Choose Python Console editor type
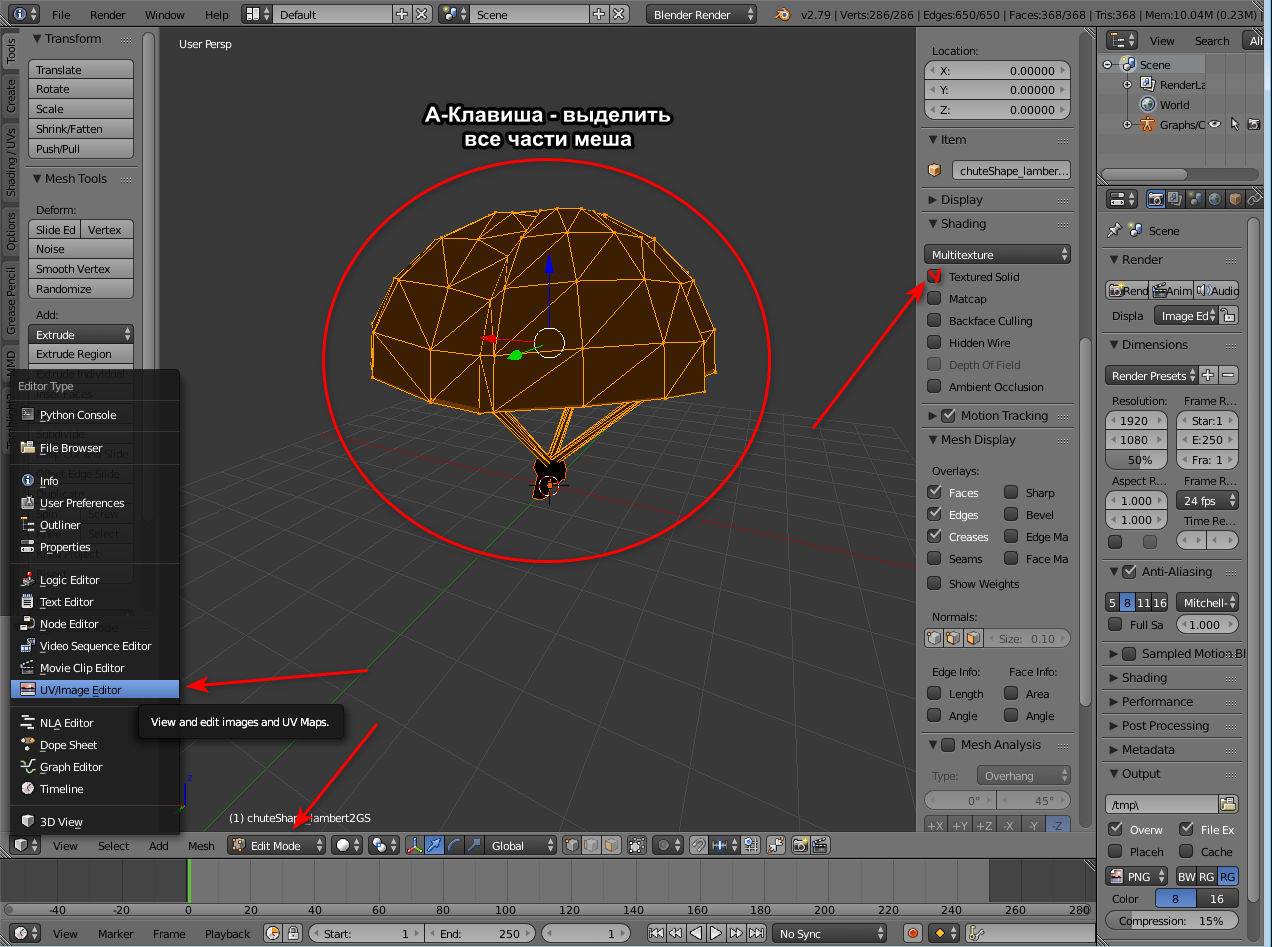 coord(77,415)
